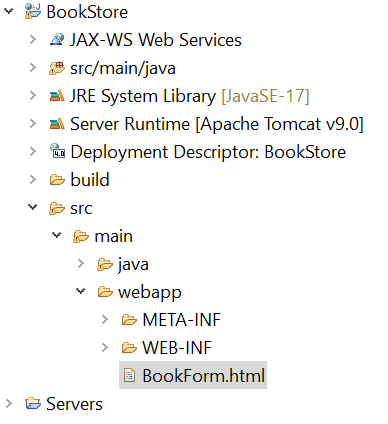The image size is (388, 424).
Task: Click the WEB-INF folder icon
Action: pos(129,348)
